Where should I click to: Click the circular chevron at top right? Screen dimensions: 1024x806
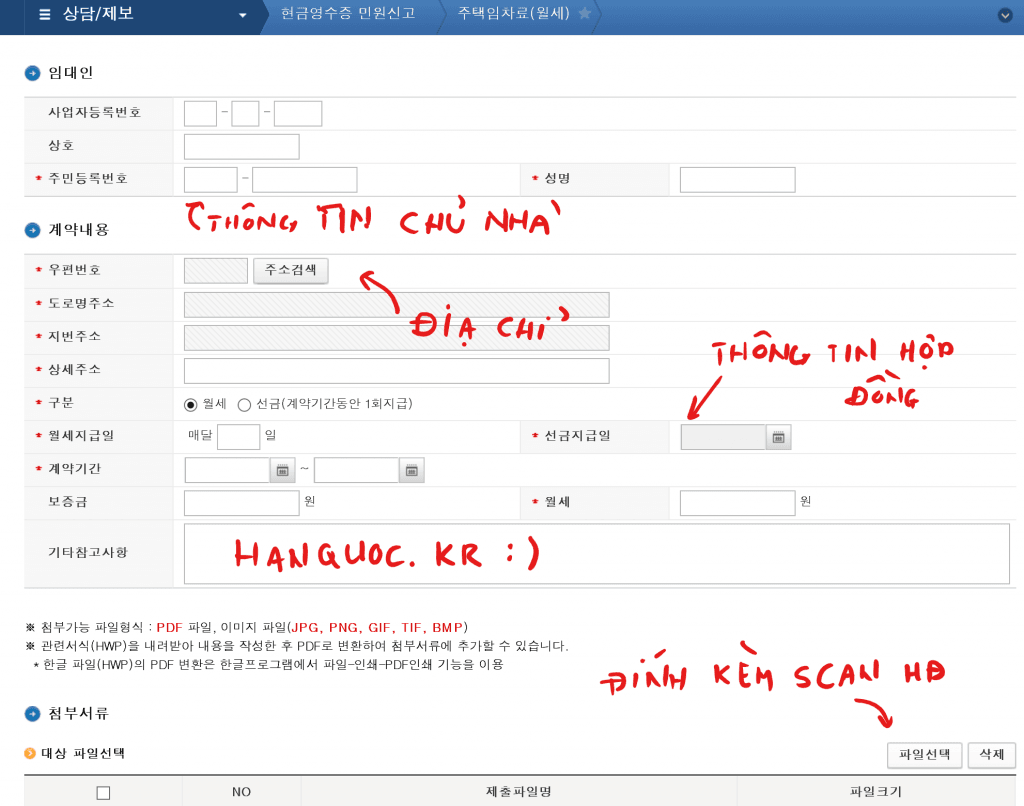click(1006, 16)
